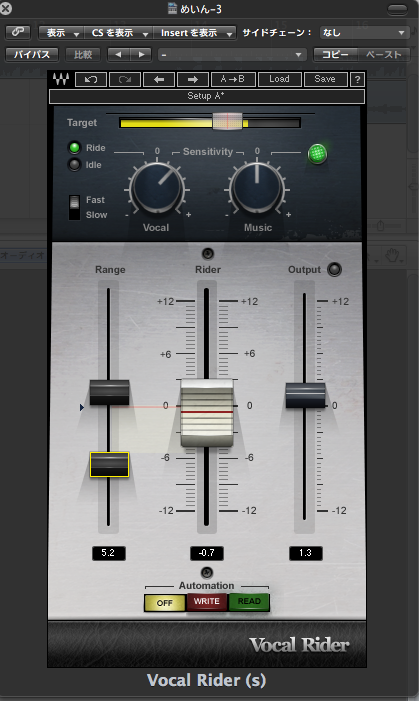This screenshot has height=701, width=419.
Task: Click the Output value box 1.3
Action: pyautogui.click(x=305, y=553)
